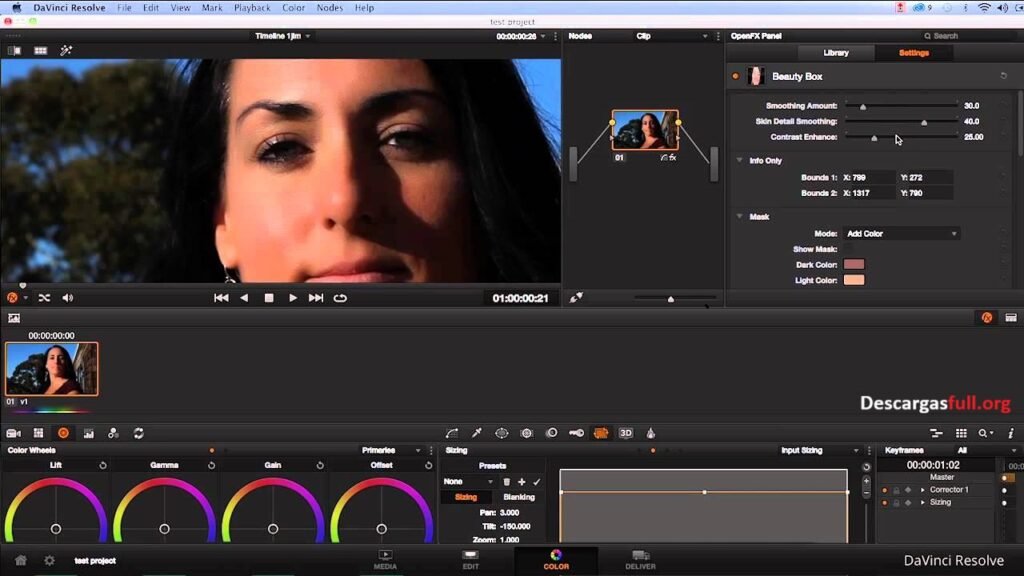Select the 3D qualifier icon
The height and width of the screenshot is (576, 1024).
pos(626,433)
